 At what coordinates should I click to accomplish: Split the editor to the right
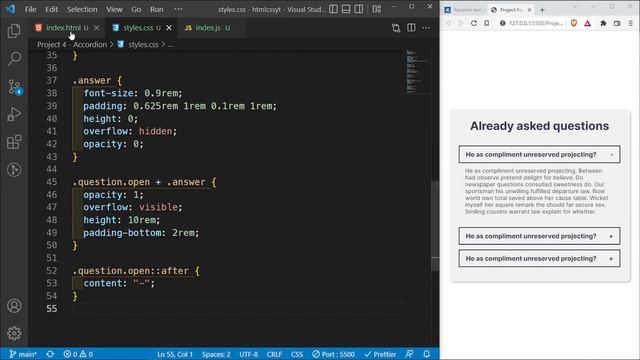(411, 28)
